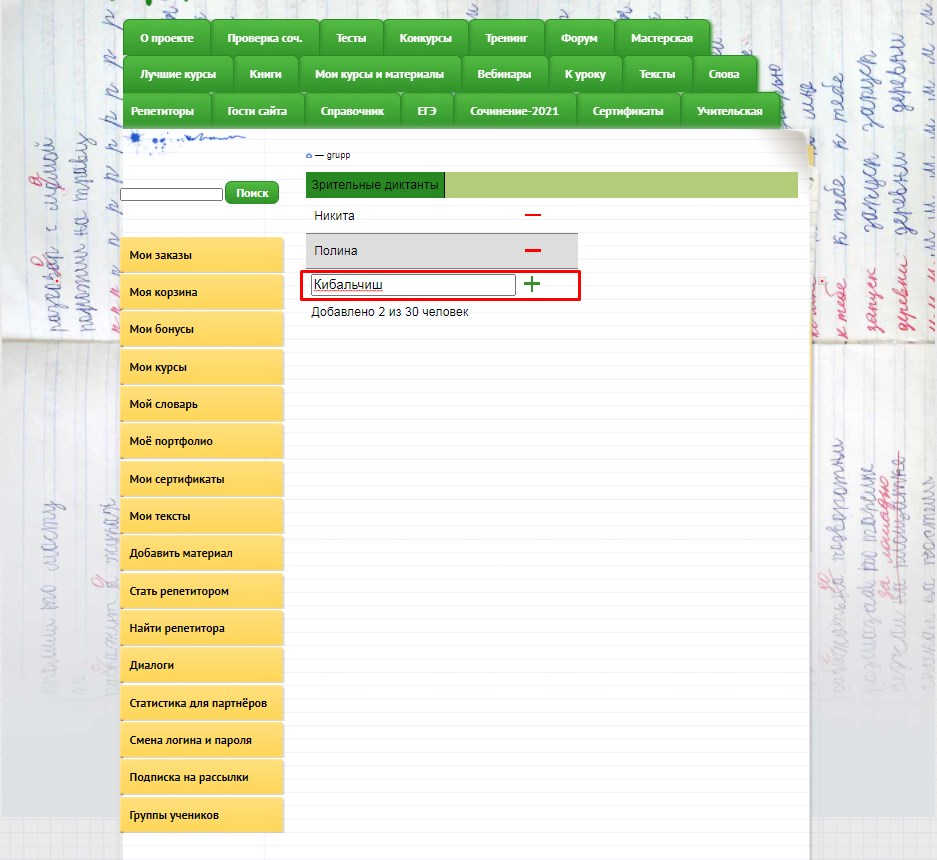The width and height of the screenshot is (937, 860).
Task: Open Мои заказы in the sidebar
Action: [x=201, y=255]
